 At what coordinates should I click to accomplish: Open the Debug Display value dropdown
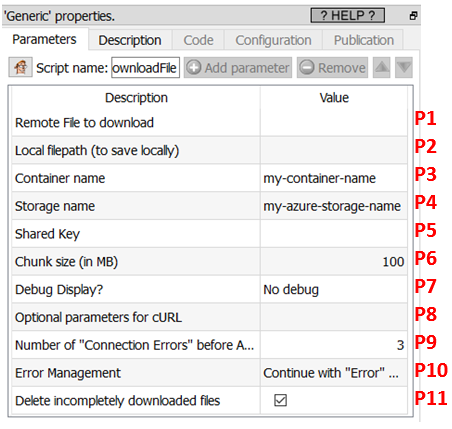(334, 289)
